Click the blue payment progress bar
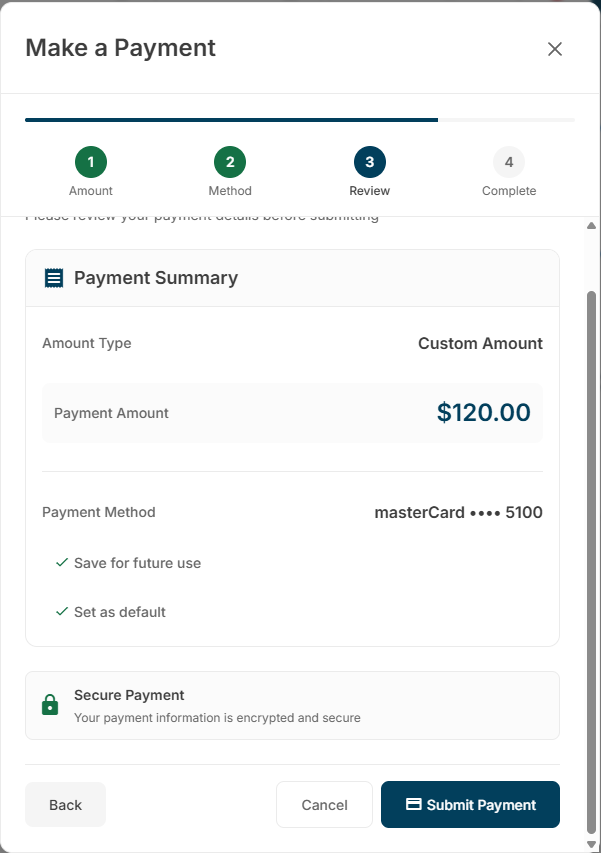The height and width of the screenshot is (853, 601). 232,120
